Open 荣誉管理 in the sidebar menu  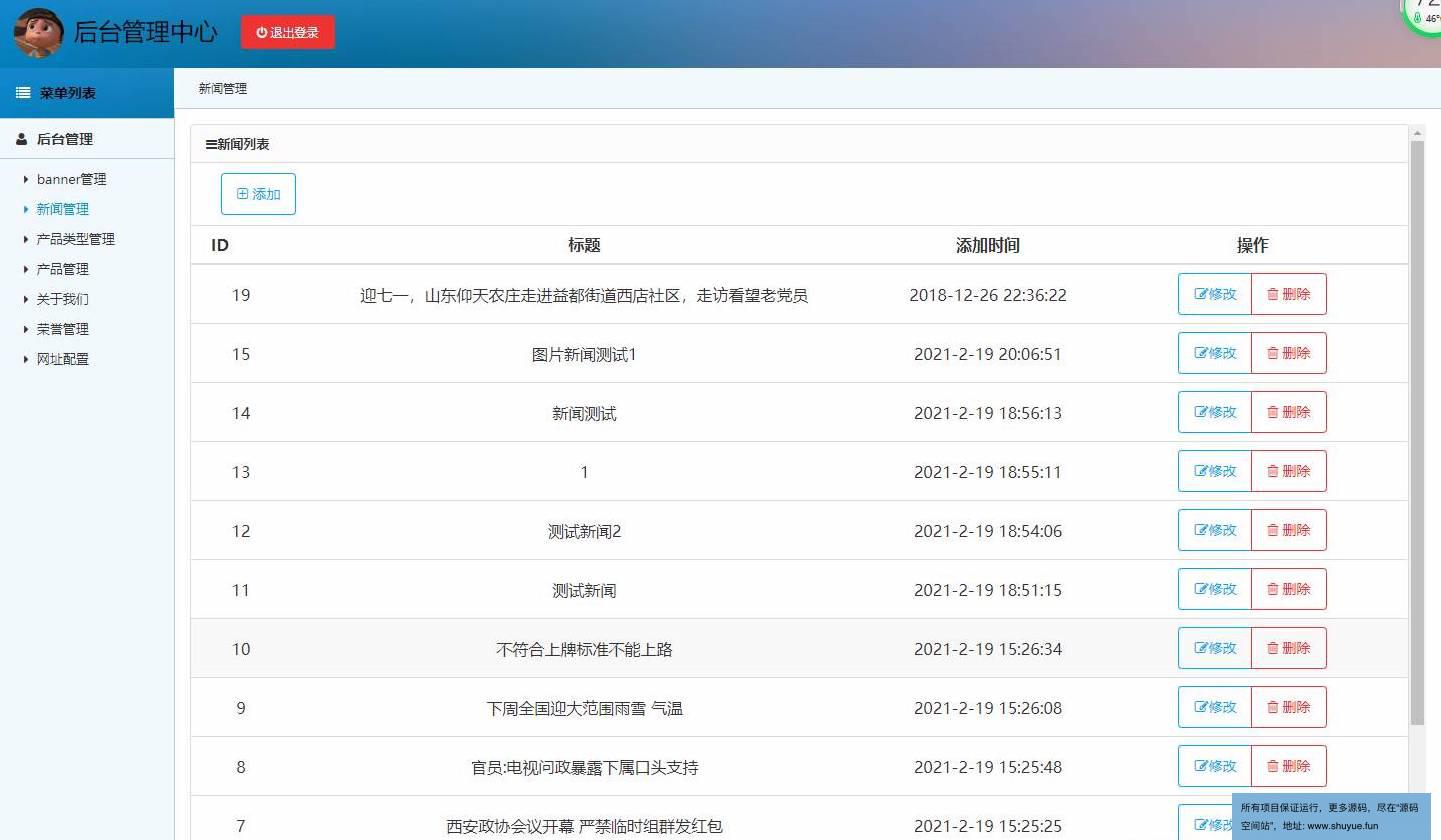point(63,329)
